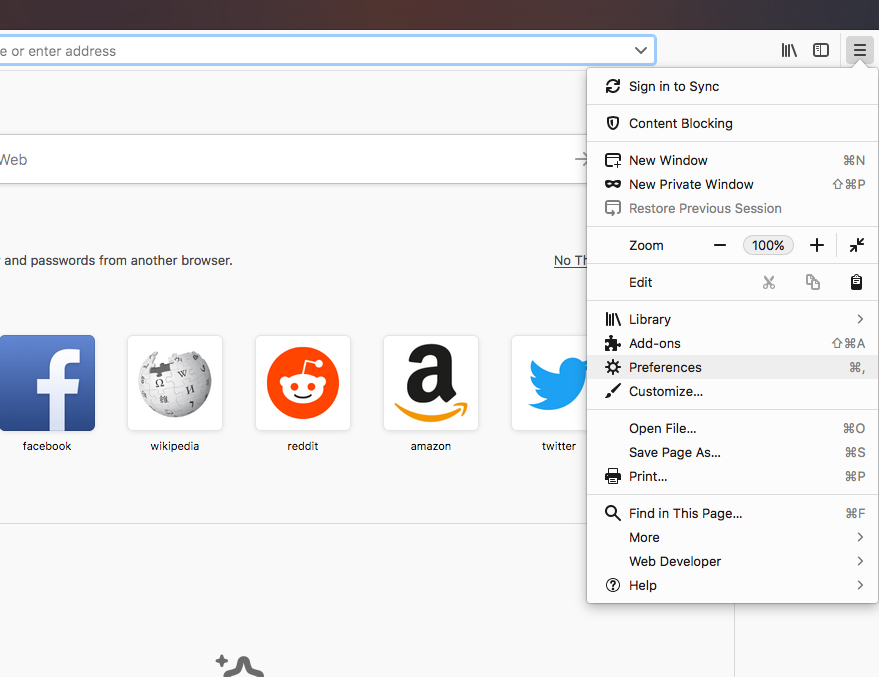This screenshot has width=879, height=677.
Task: Select Sign in to Sync
Action: [x=732, y=86]
